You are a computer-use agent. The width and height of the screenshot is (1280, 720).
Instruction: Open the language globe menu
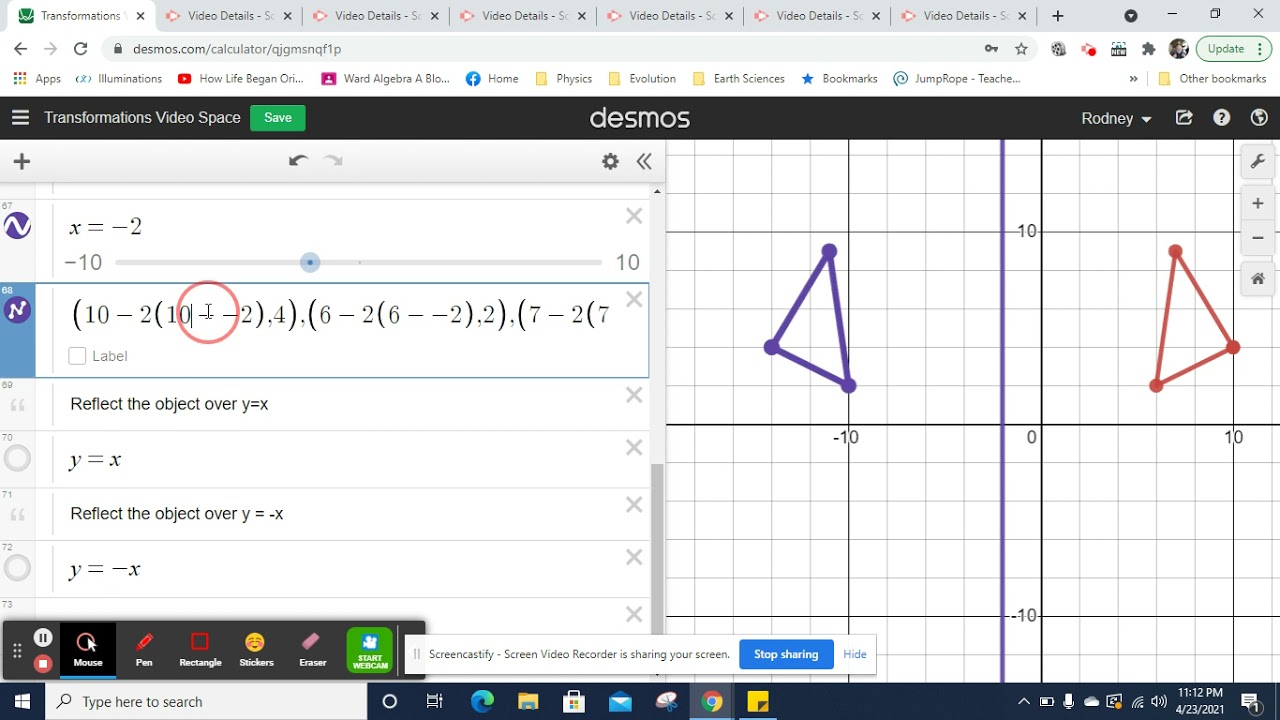tap(1259, 118)
